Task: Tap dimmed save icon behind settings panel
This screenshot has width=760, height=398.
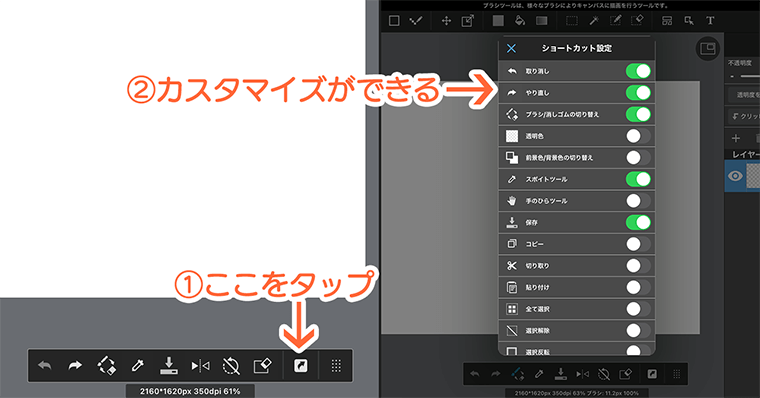Action: click(x=561, y=374)
